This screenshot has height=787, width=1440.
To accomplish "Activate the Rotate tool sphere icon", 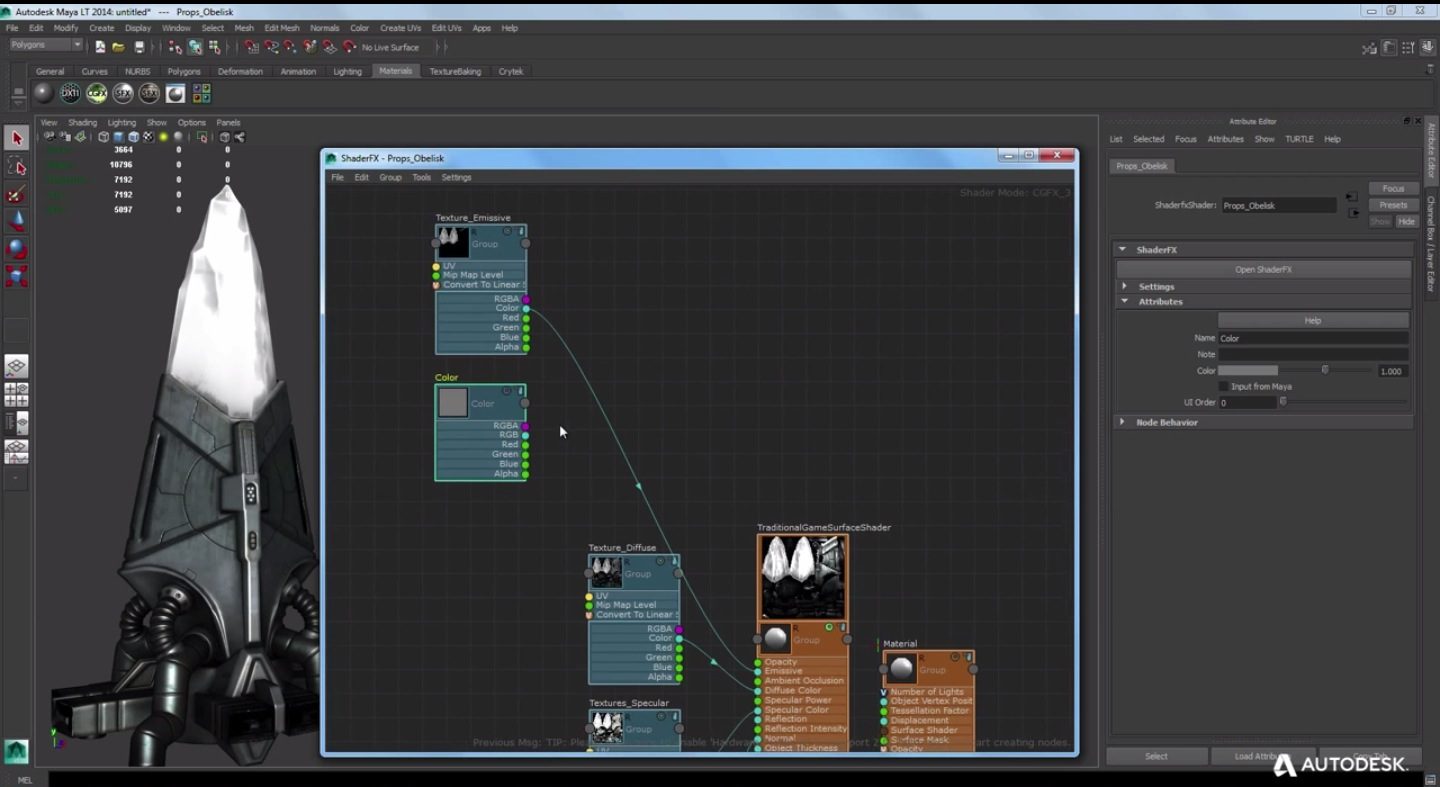I will pyautogui.click(x=16, y=249).
